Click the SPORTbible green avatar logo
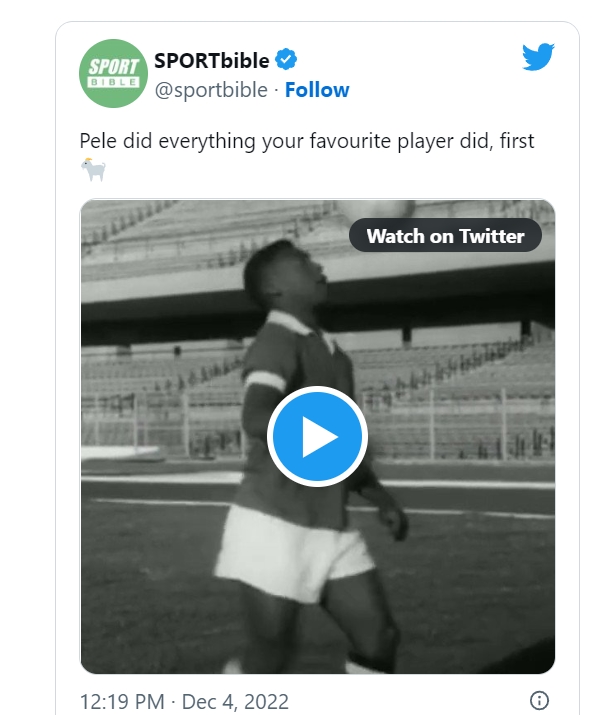Image resolution: width=603 pixels, height=715 pixels. click(113, 73)
